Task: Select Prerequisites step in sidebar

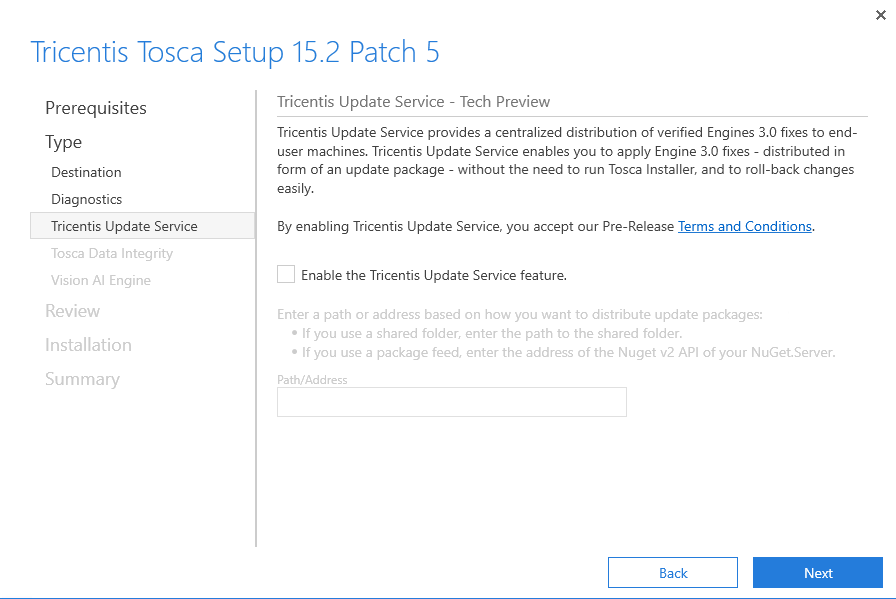Action: tap(96, 108)
